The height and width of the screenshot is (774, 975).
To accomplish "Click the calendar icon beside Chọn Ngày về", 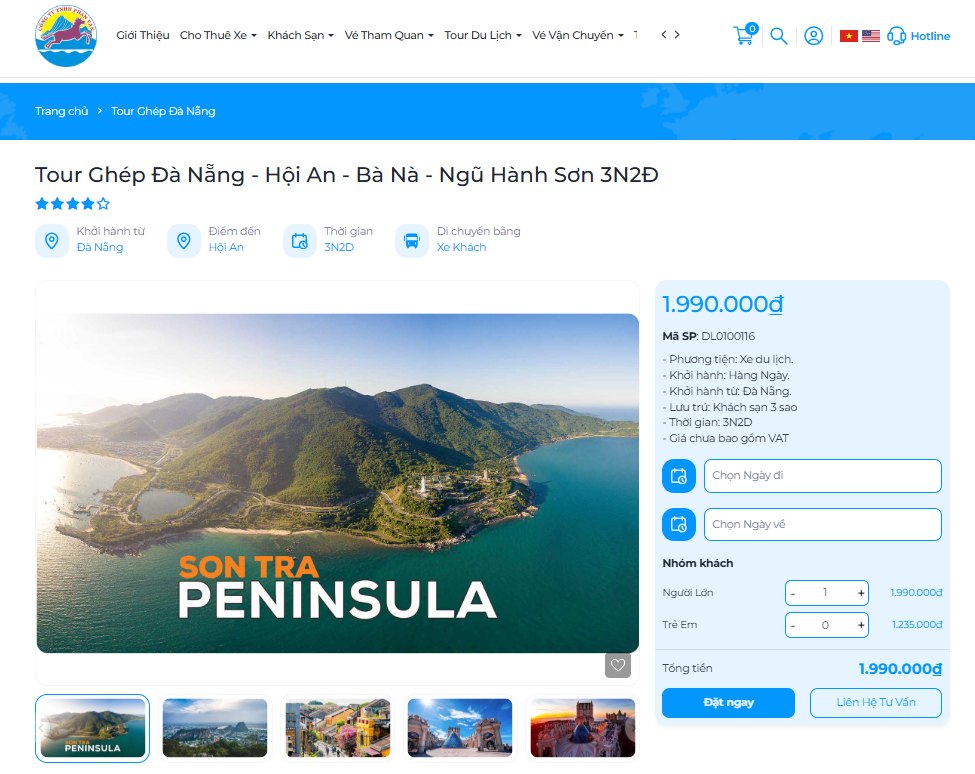I will [x=679, y=524].
